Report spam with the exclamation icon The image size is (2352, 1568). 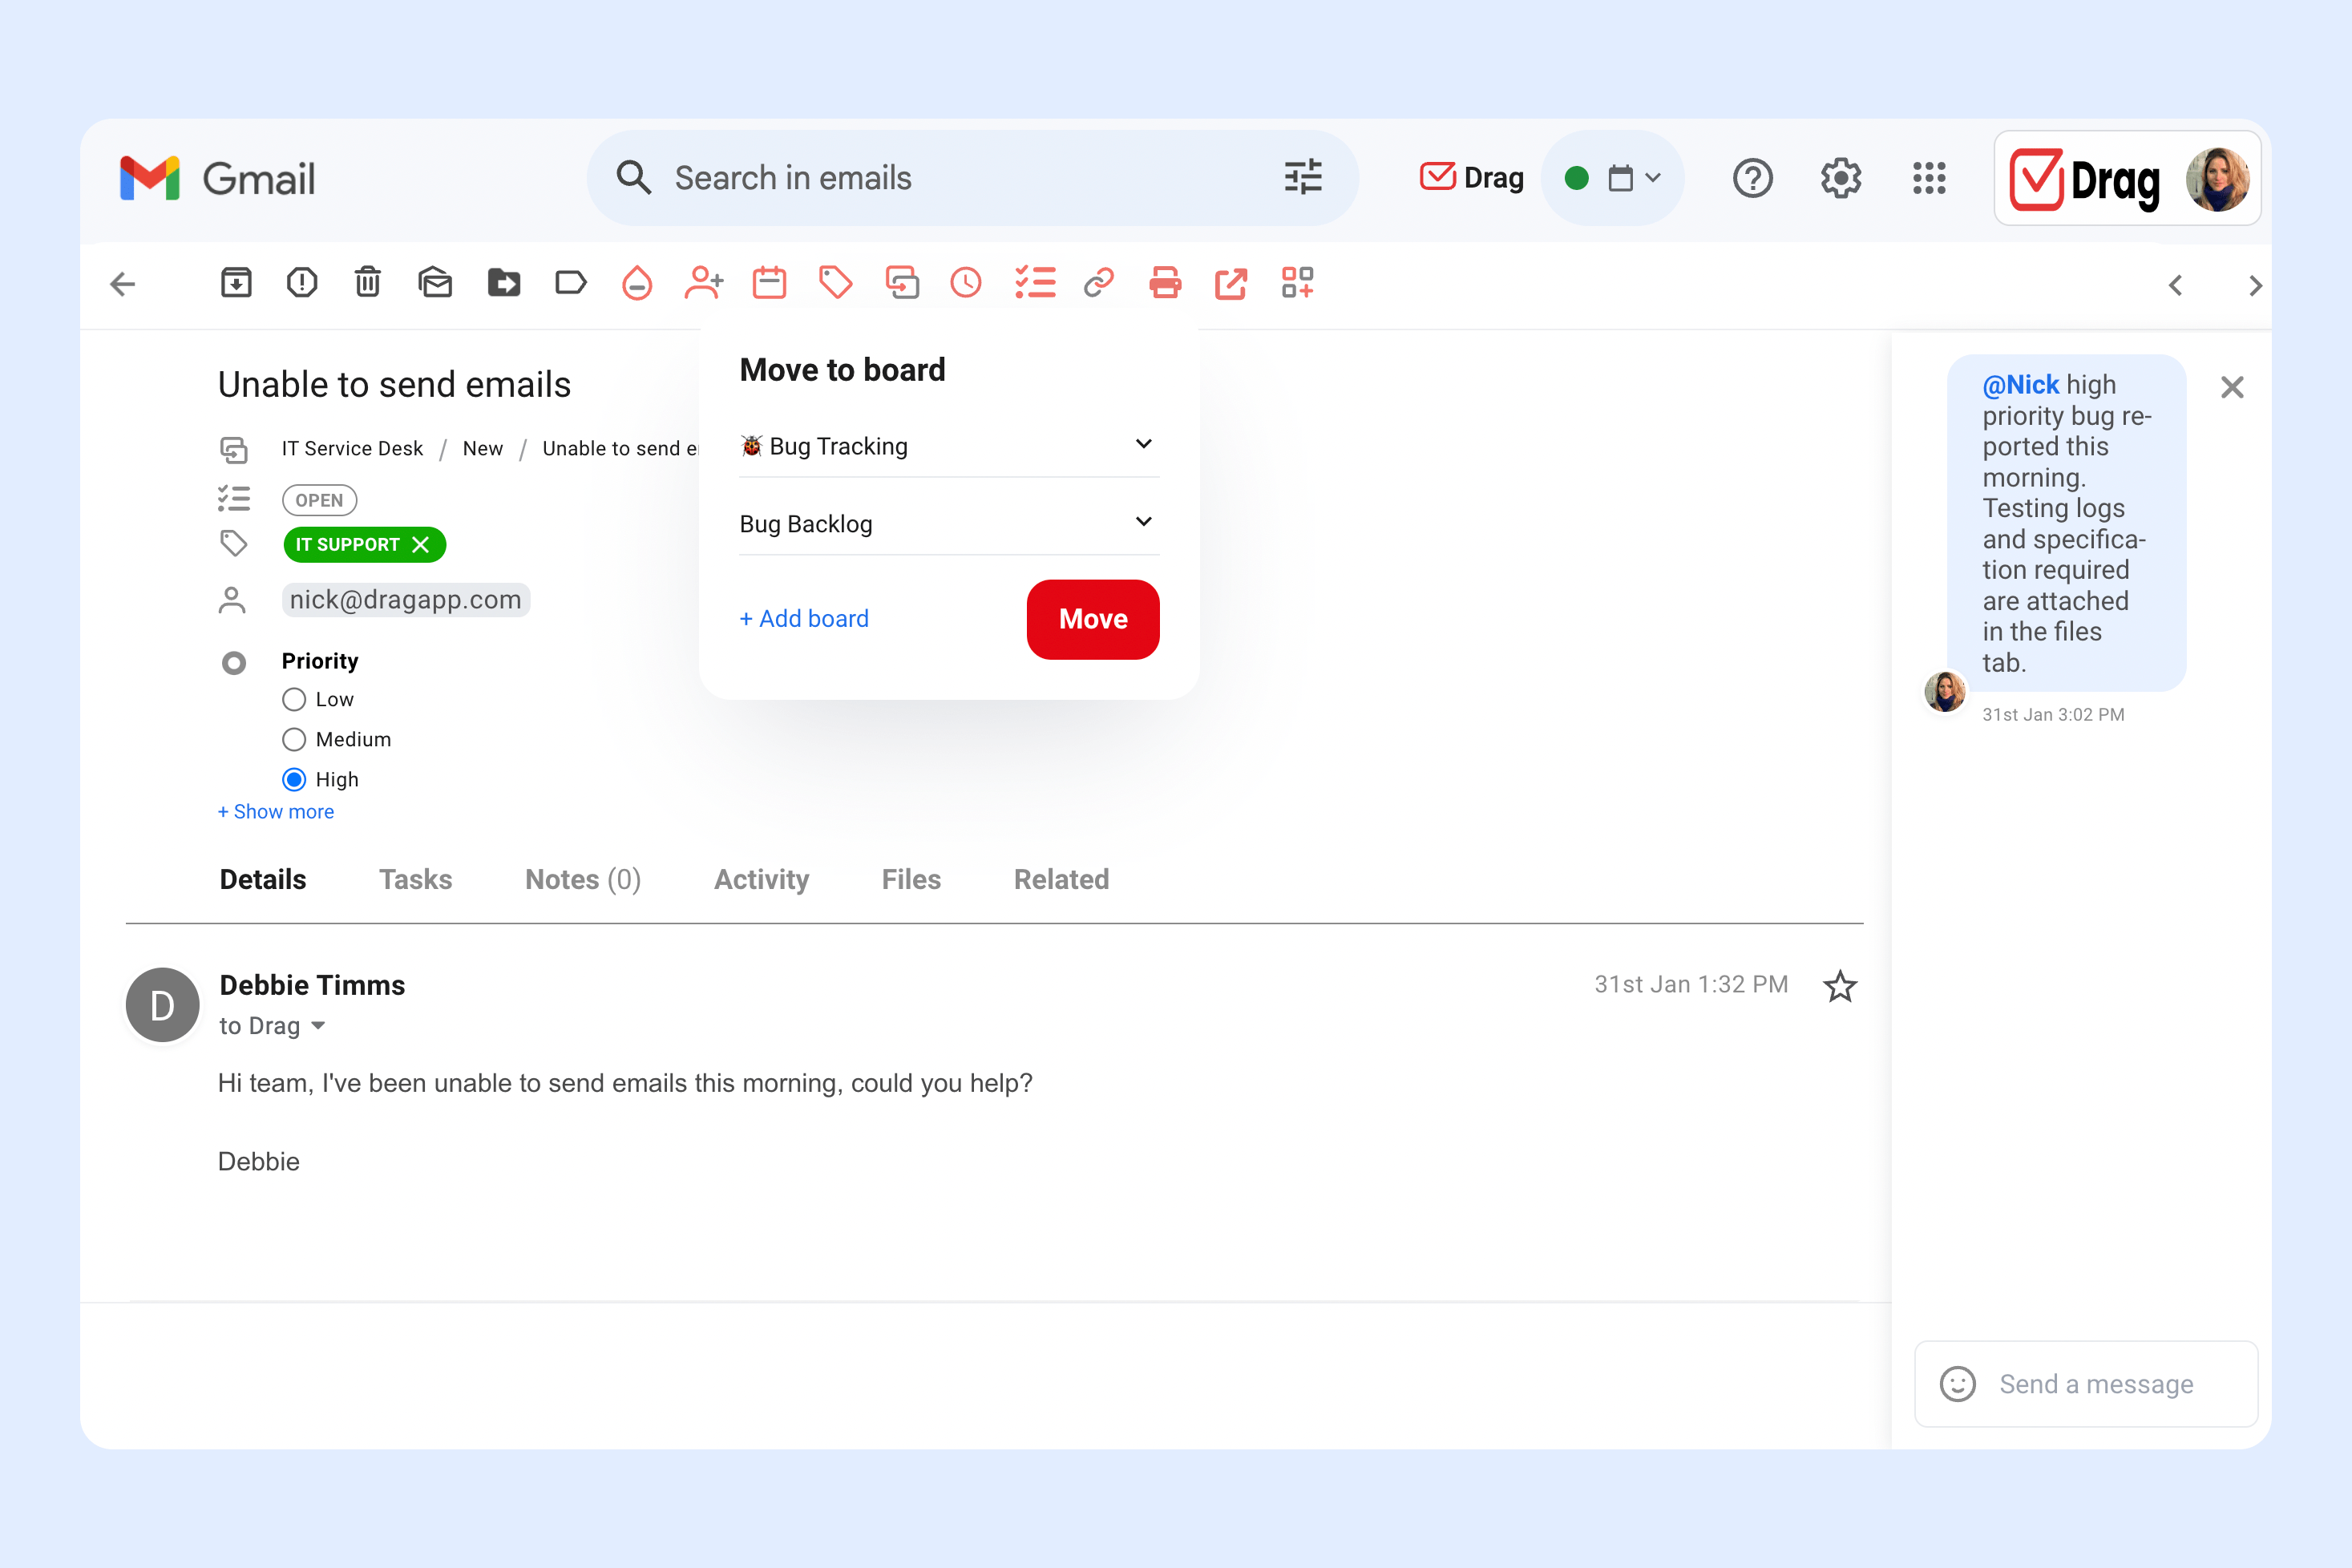(x=302, y=283)
